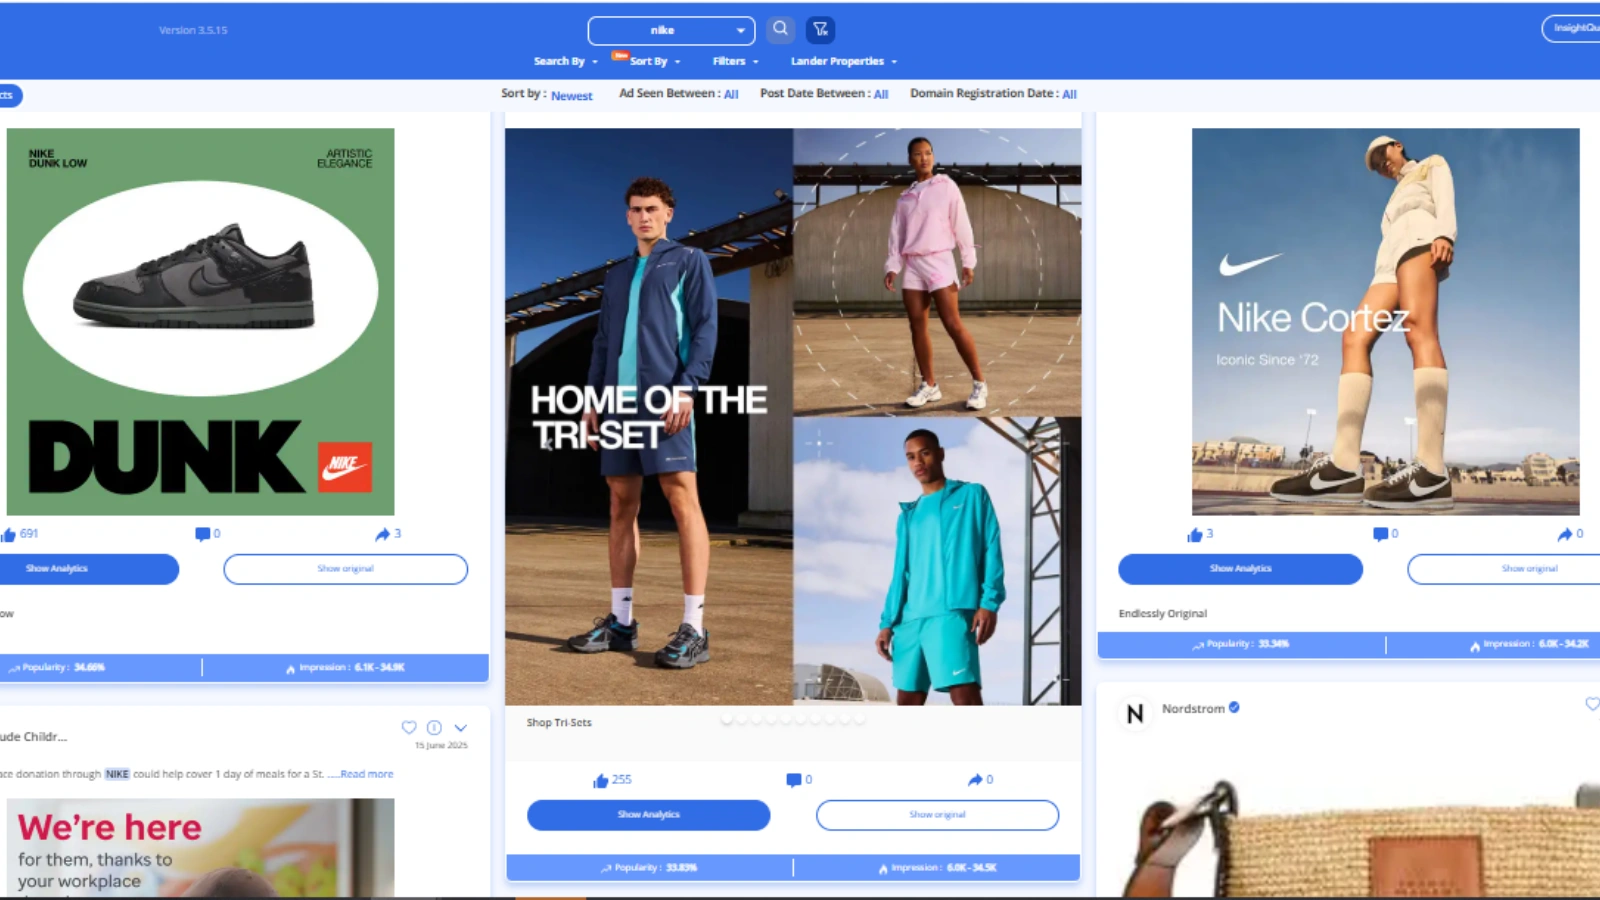Click the magnifier search icon button

781,29
